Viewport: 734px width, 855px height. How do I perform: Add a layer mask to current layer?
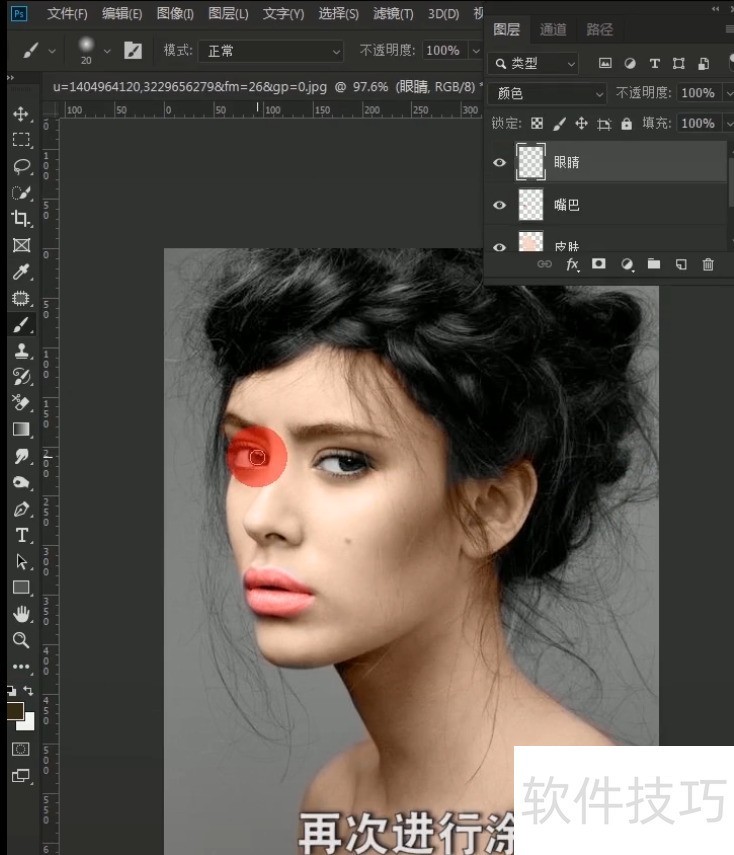click(599, 264)
